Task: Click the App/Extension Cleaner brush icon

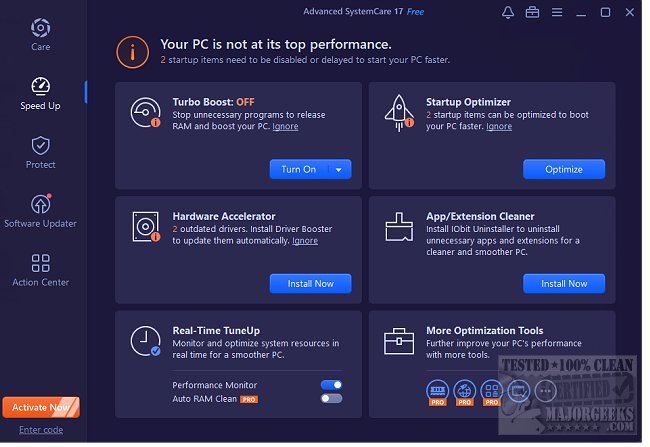Action: [x=399, y=227]
